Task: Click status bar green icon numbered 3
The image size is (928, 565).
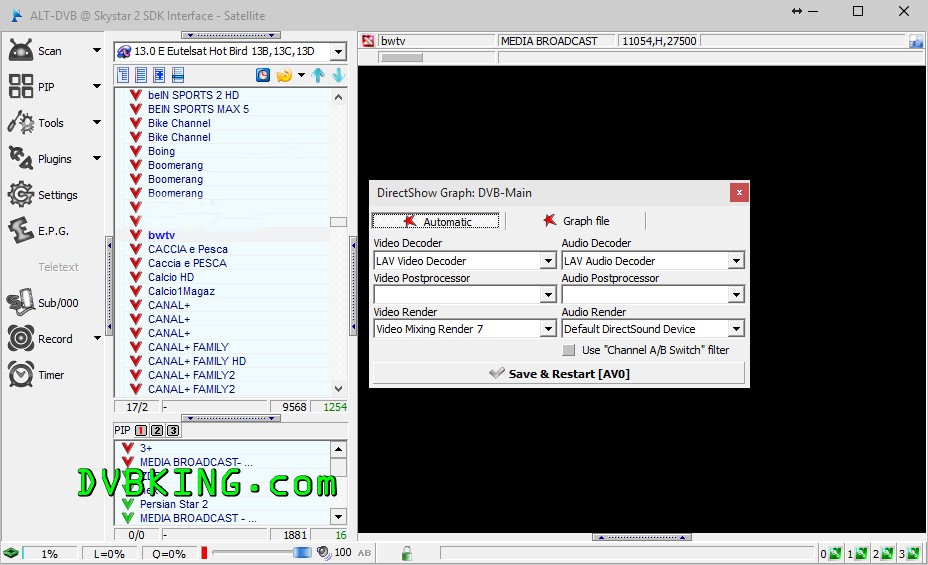Action: click(914, 554)
